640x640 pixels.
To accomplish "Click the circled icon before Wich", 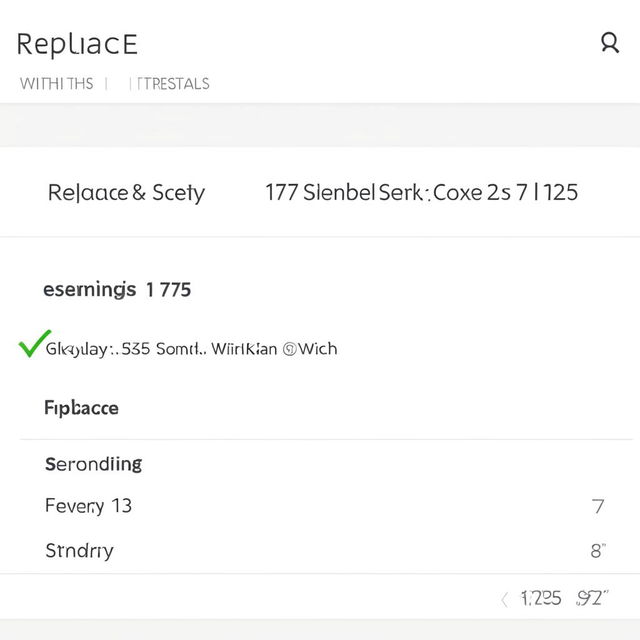I will point(289,349).
